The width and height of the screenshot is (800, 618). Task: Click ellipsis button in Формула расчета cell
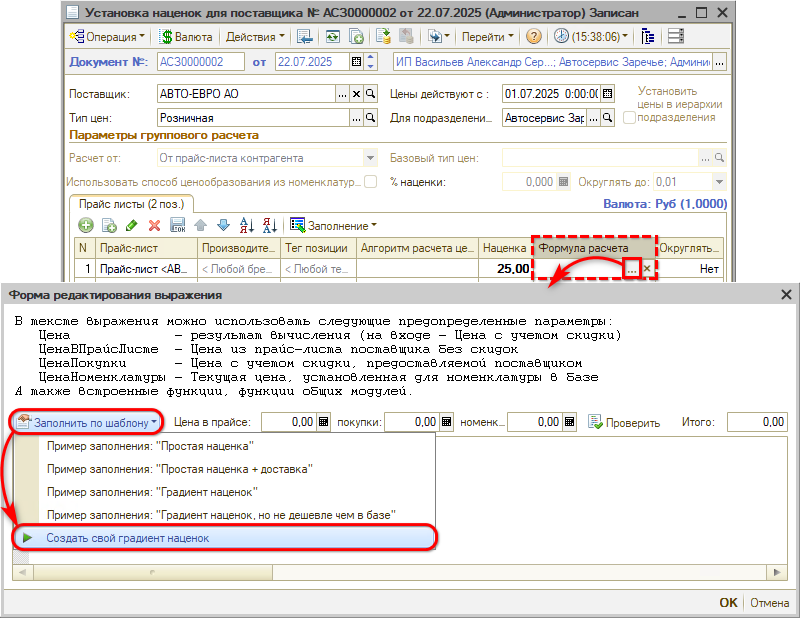click(631, 269)
